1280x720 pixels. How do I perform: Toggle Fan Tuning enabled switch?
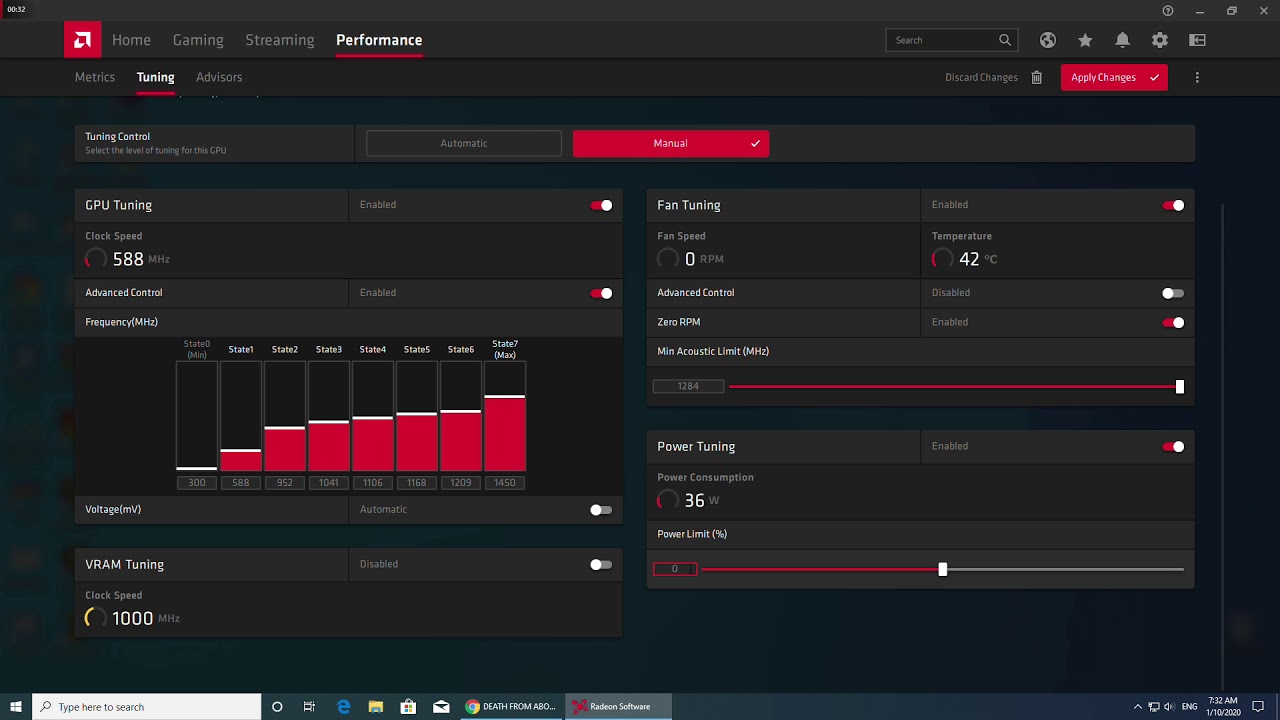pos(1173,205)
